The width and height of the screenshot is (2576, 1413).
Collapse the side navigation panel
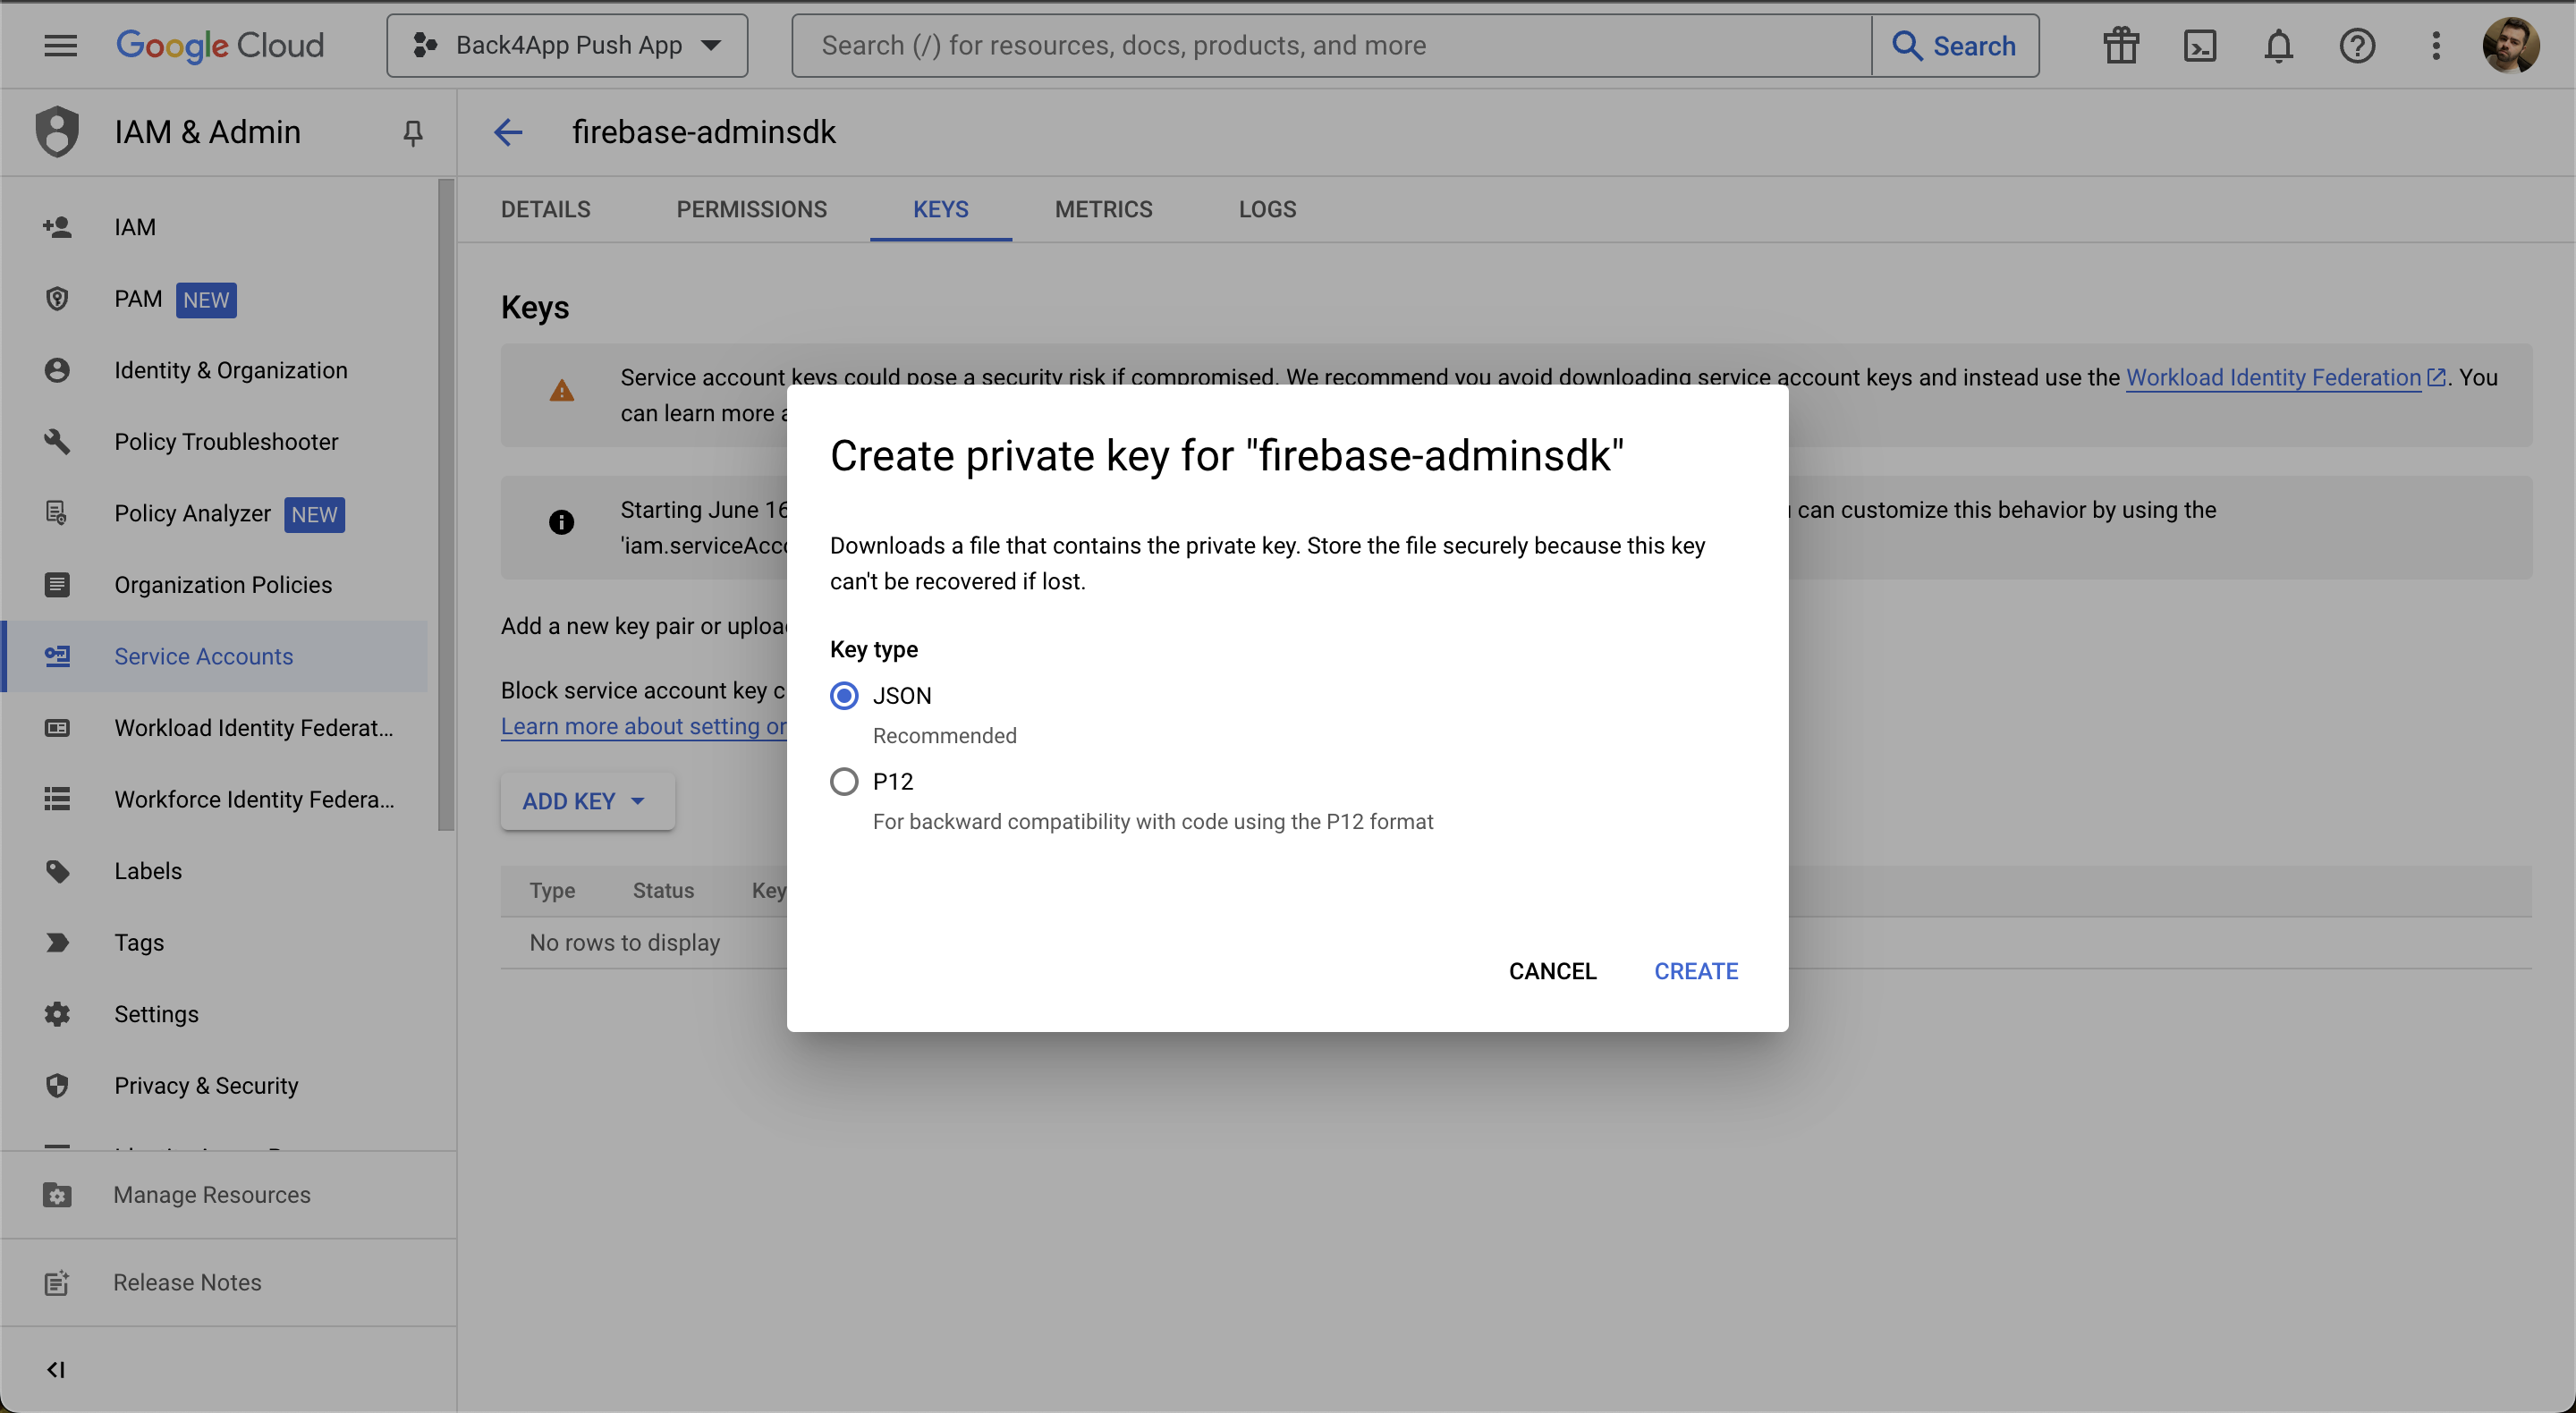pyautogui.click(x=56, y=1369)
